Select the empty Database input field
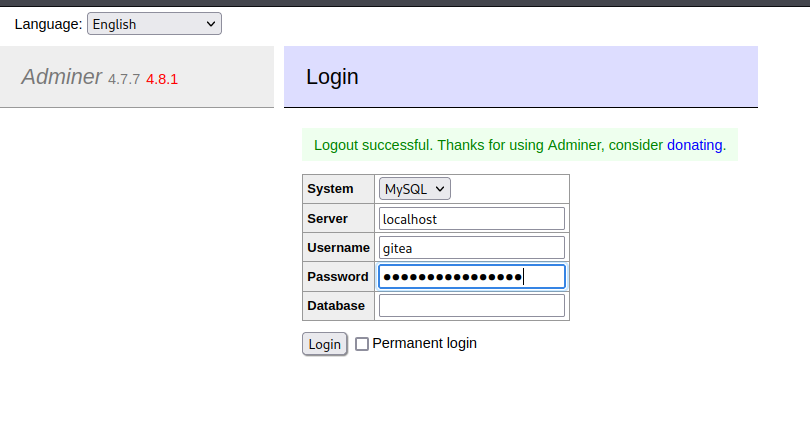This screenshot has width=810, height=421. pos(471,306)
